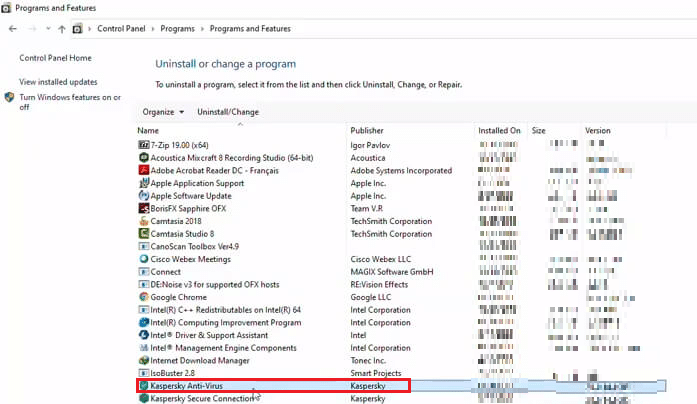Sort list by Publisher column header
Screen dimensions: 697x404
367,130
